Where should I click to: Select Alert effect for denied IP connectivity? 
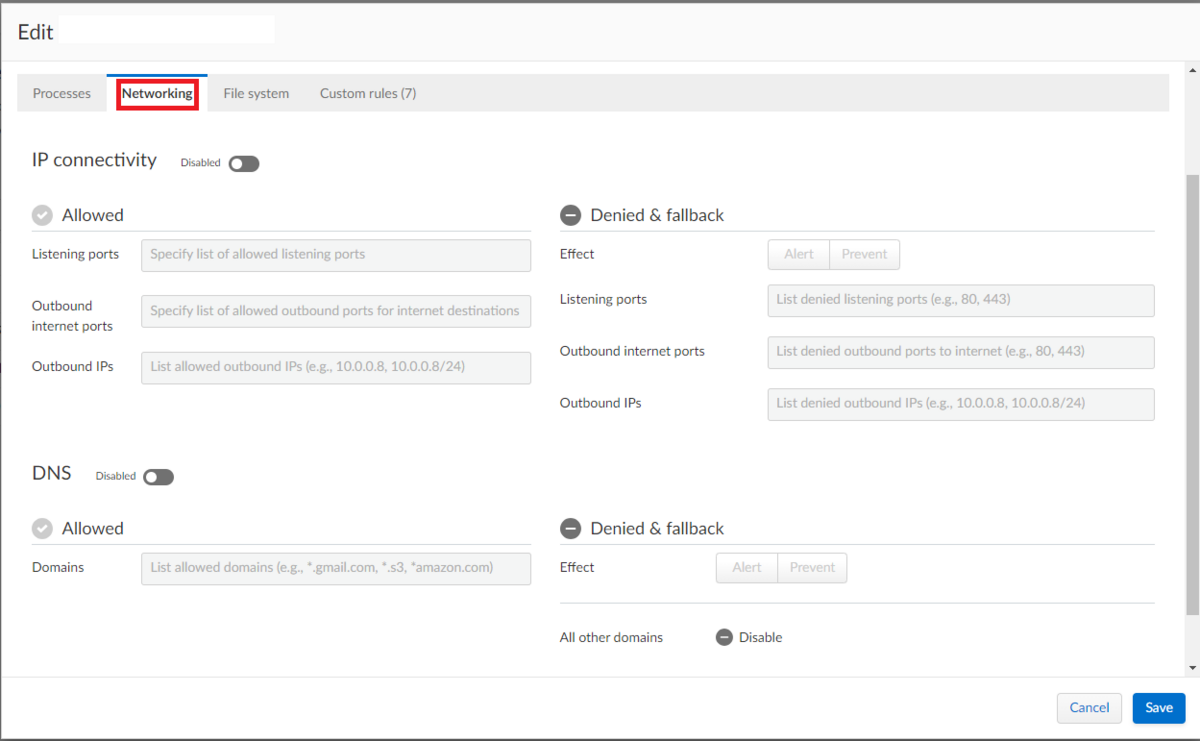point(798,254)
